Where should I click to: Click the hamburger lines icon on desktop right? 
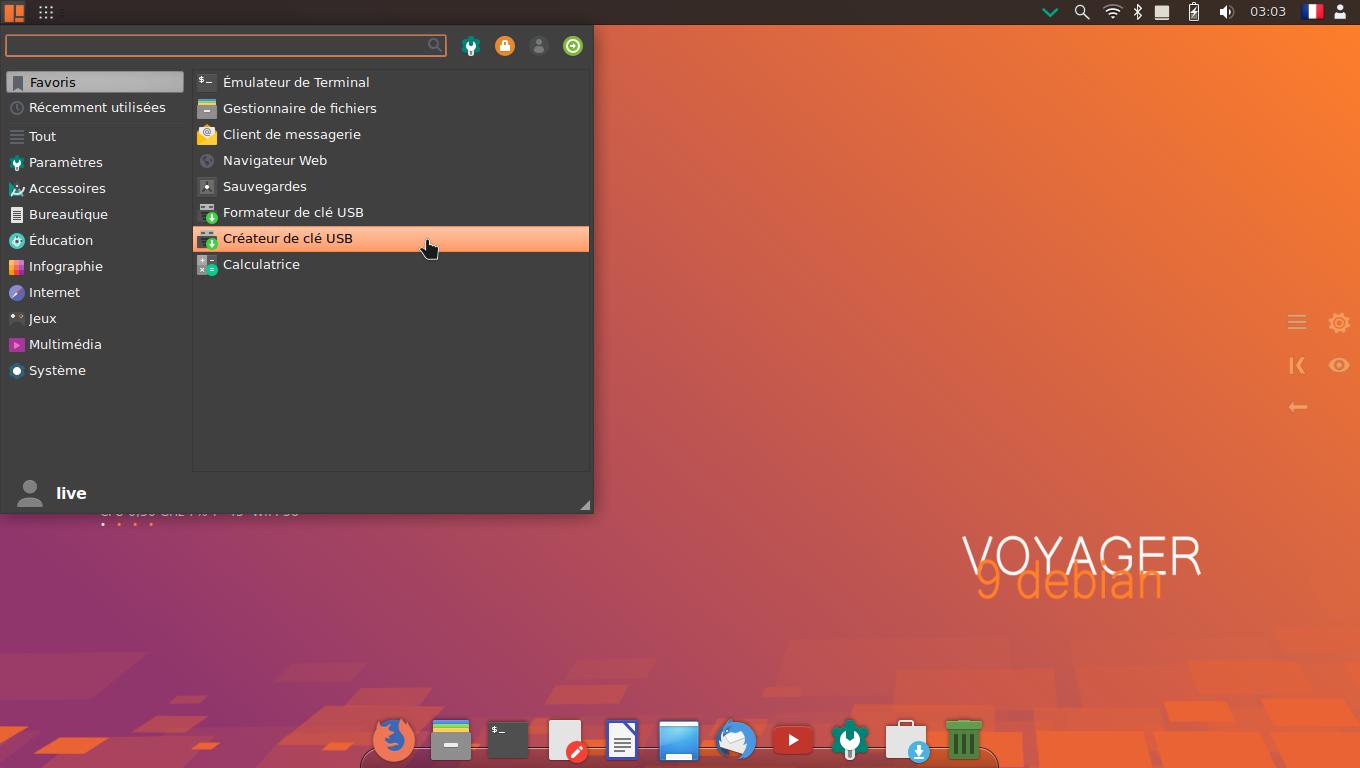tap(1297, 322)
